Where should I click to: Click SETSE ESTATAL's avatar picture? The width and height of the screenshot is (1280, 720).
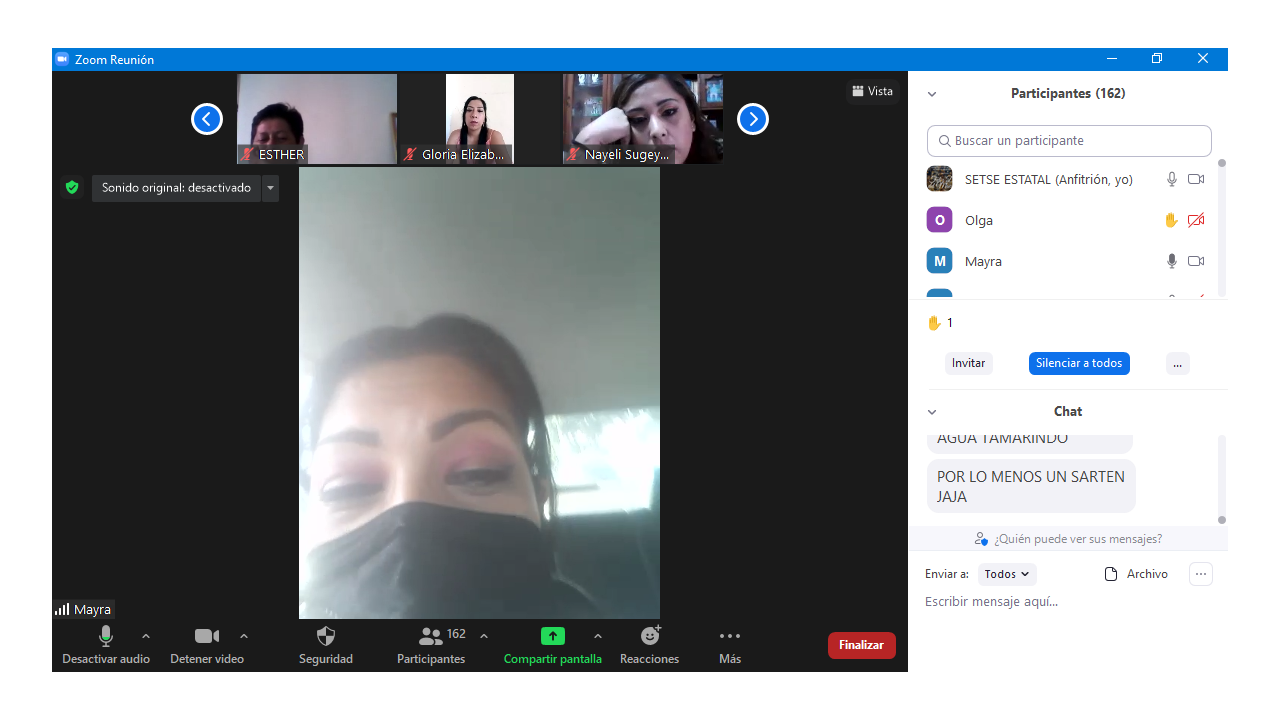[939, 179]
